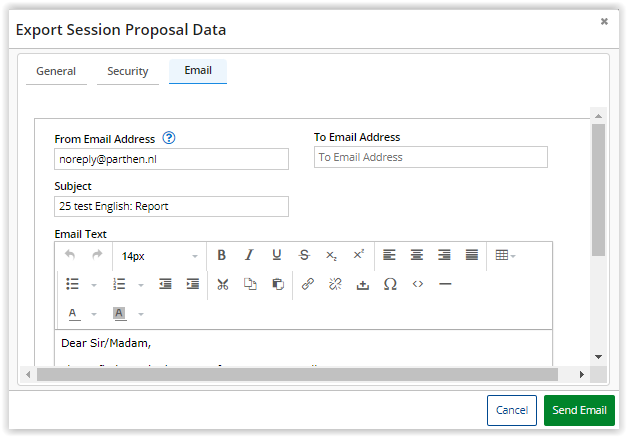Image resolution: width=627 pixels, height=437 pixels.
Task: Expand the table insert dropdown
Action: pos(513,256)
